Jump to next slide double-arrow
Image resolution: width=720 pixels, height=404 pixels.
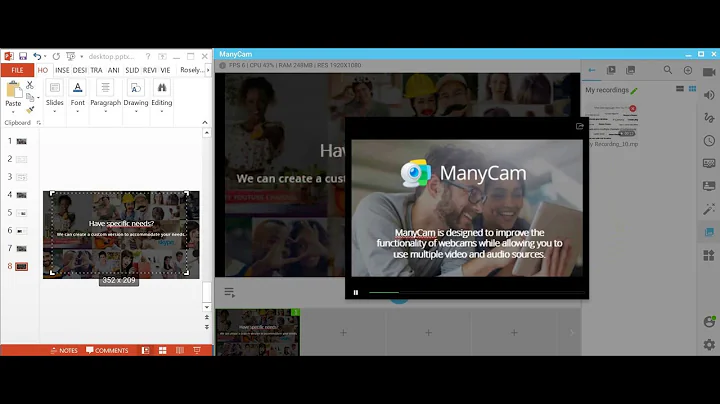coord(207,327)
